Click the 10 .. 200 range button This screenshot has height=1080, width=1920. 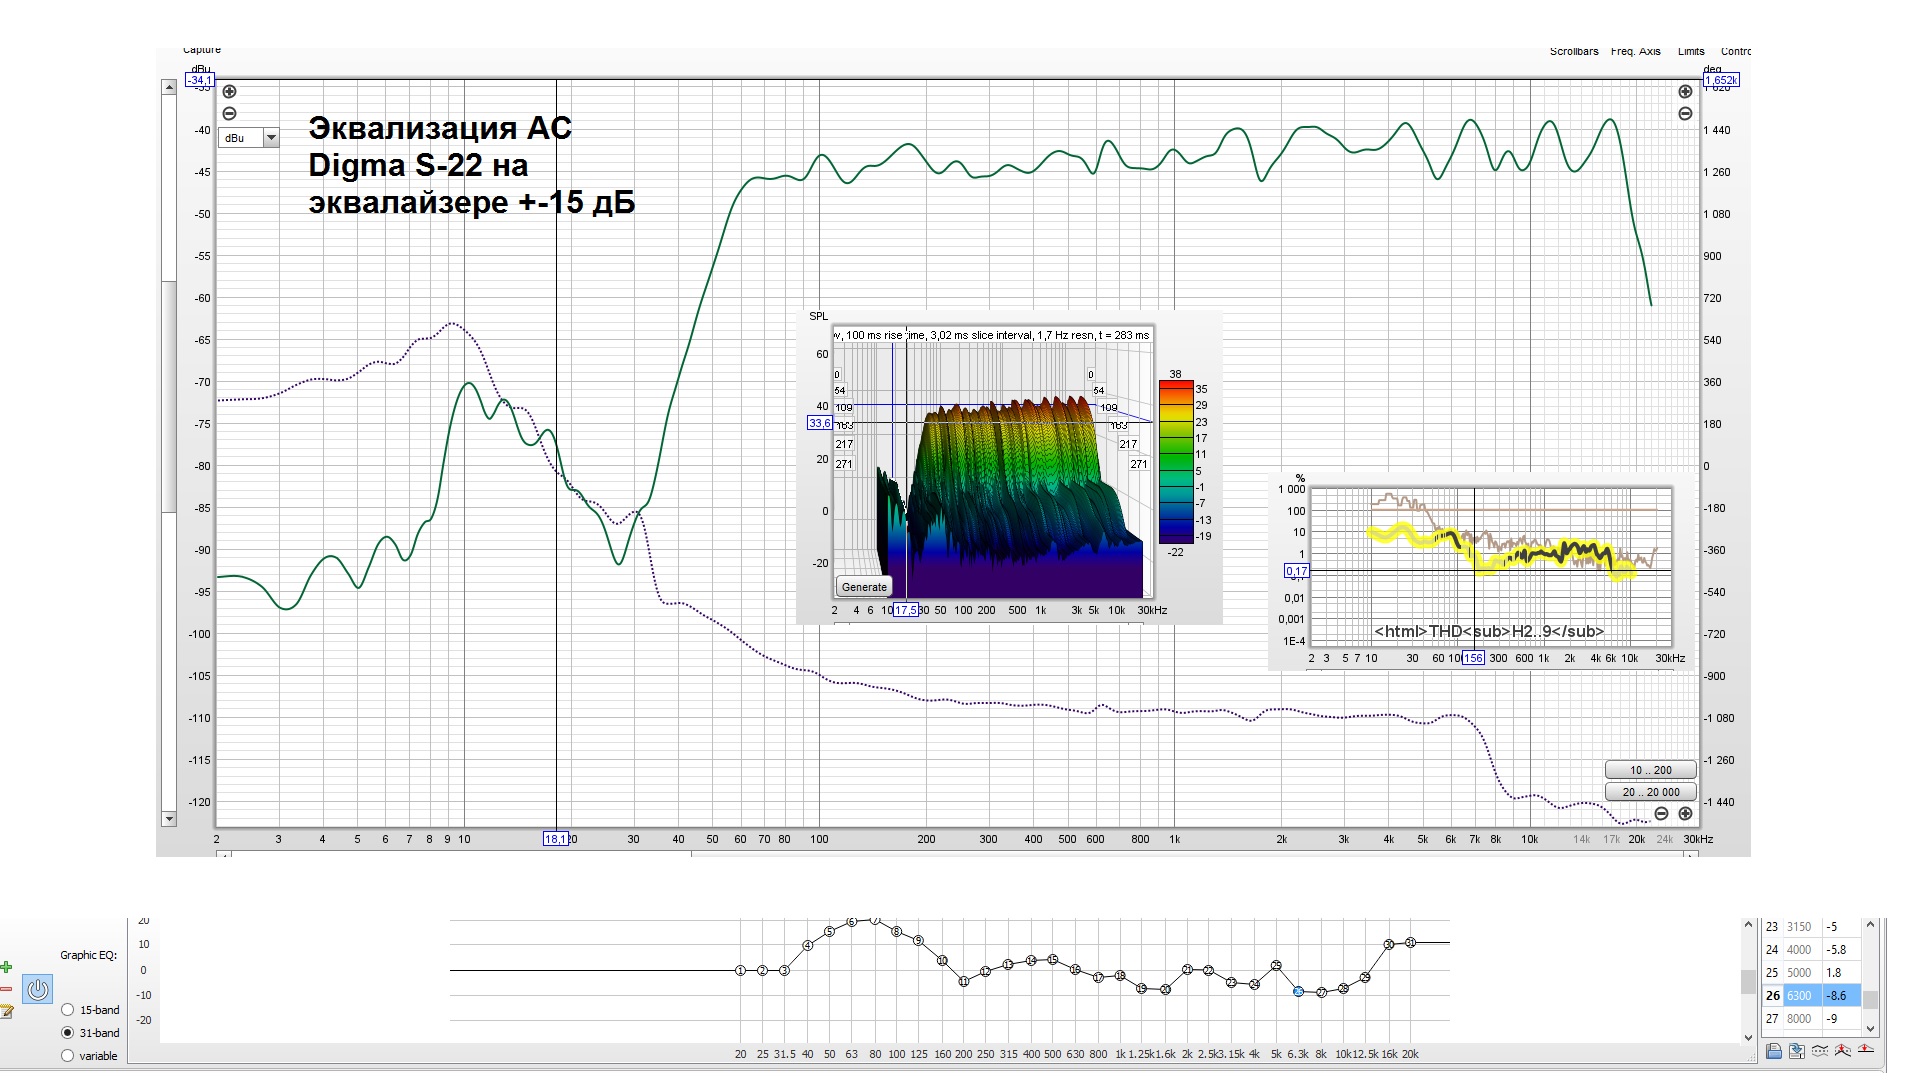pyautogui.click(x=1650, y=770)
